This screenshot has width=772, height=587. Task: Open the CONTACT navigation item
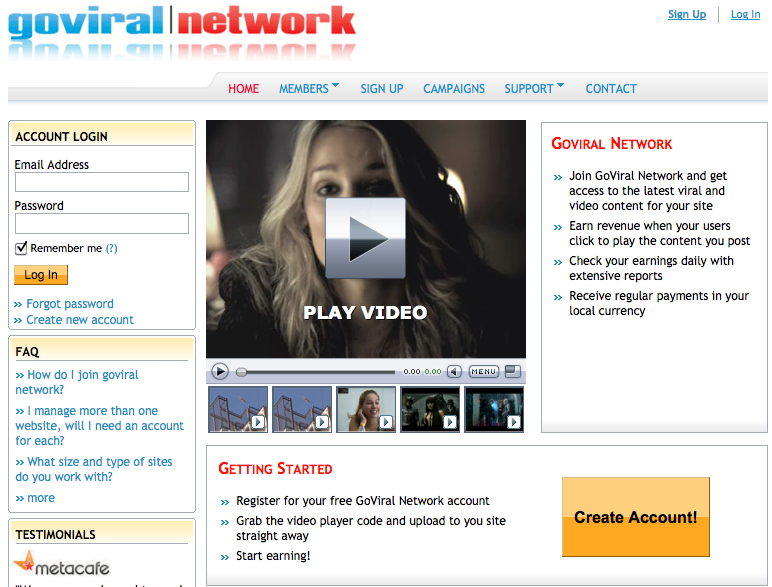pos(611,89)
